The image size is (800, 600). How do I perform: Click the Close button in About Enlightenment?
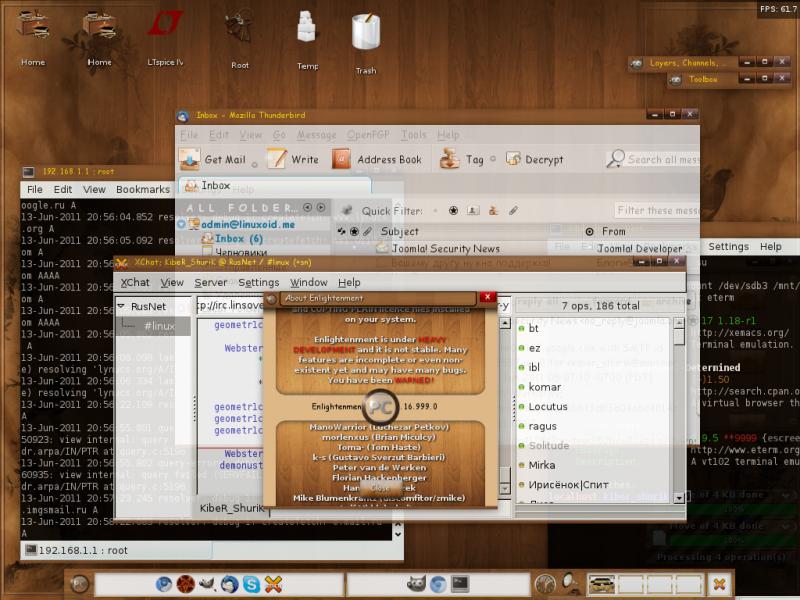click(380, 488)
